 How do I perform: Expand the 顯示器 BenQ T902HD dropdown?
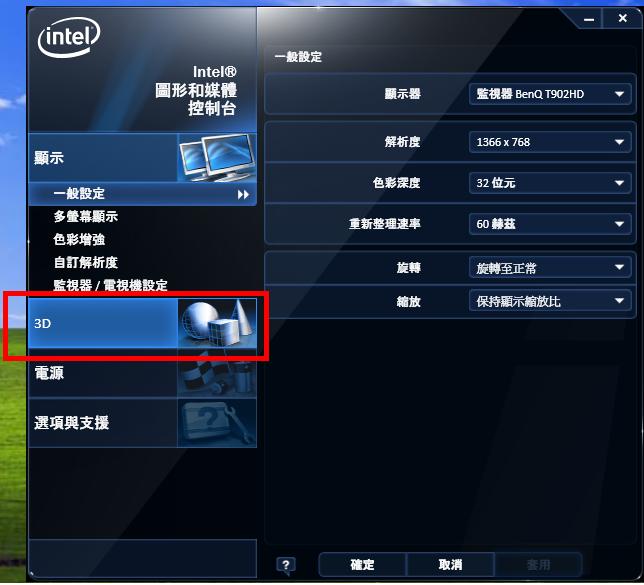pyautogui.click(x=550, y=94)
